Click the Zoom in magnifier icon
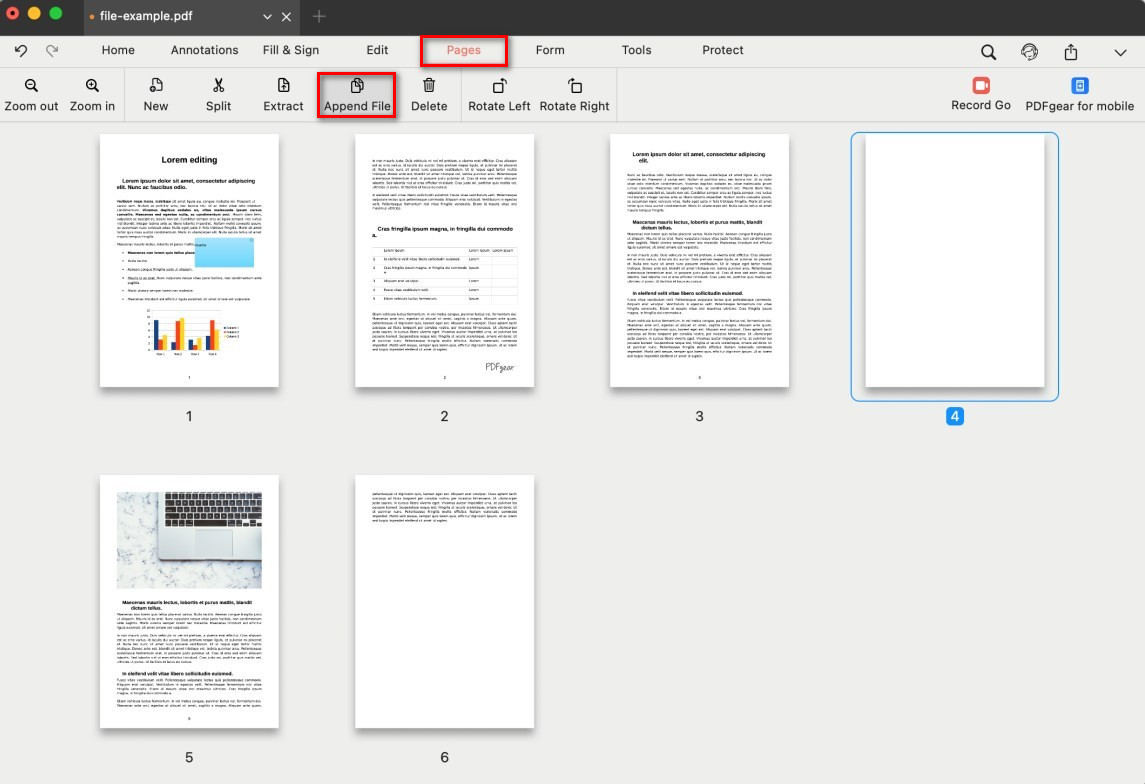The image size is (1145, 784). tap(92, 87)
